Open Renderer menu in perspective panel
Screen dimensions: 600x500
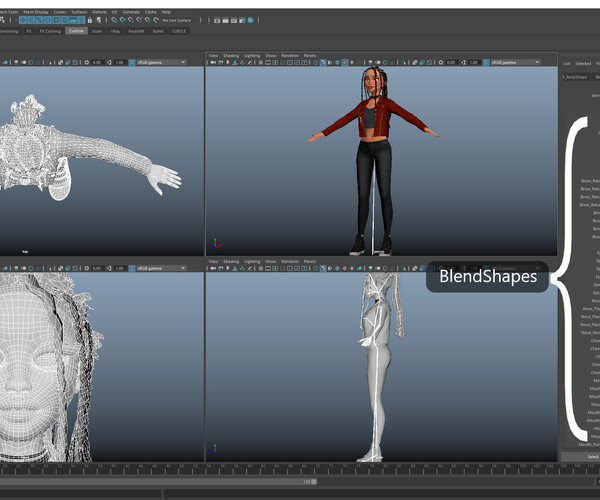pos(290,56)
